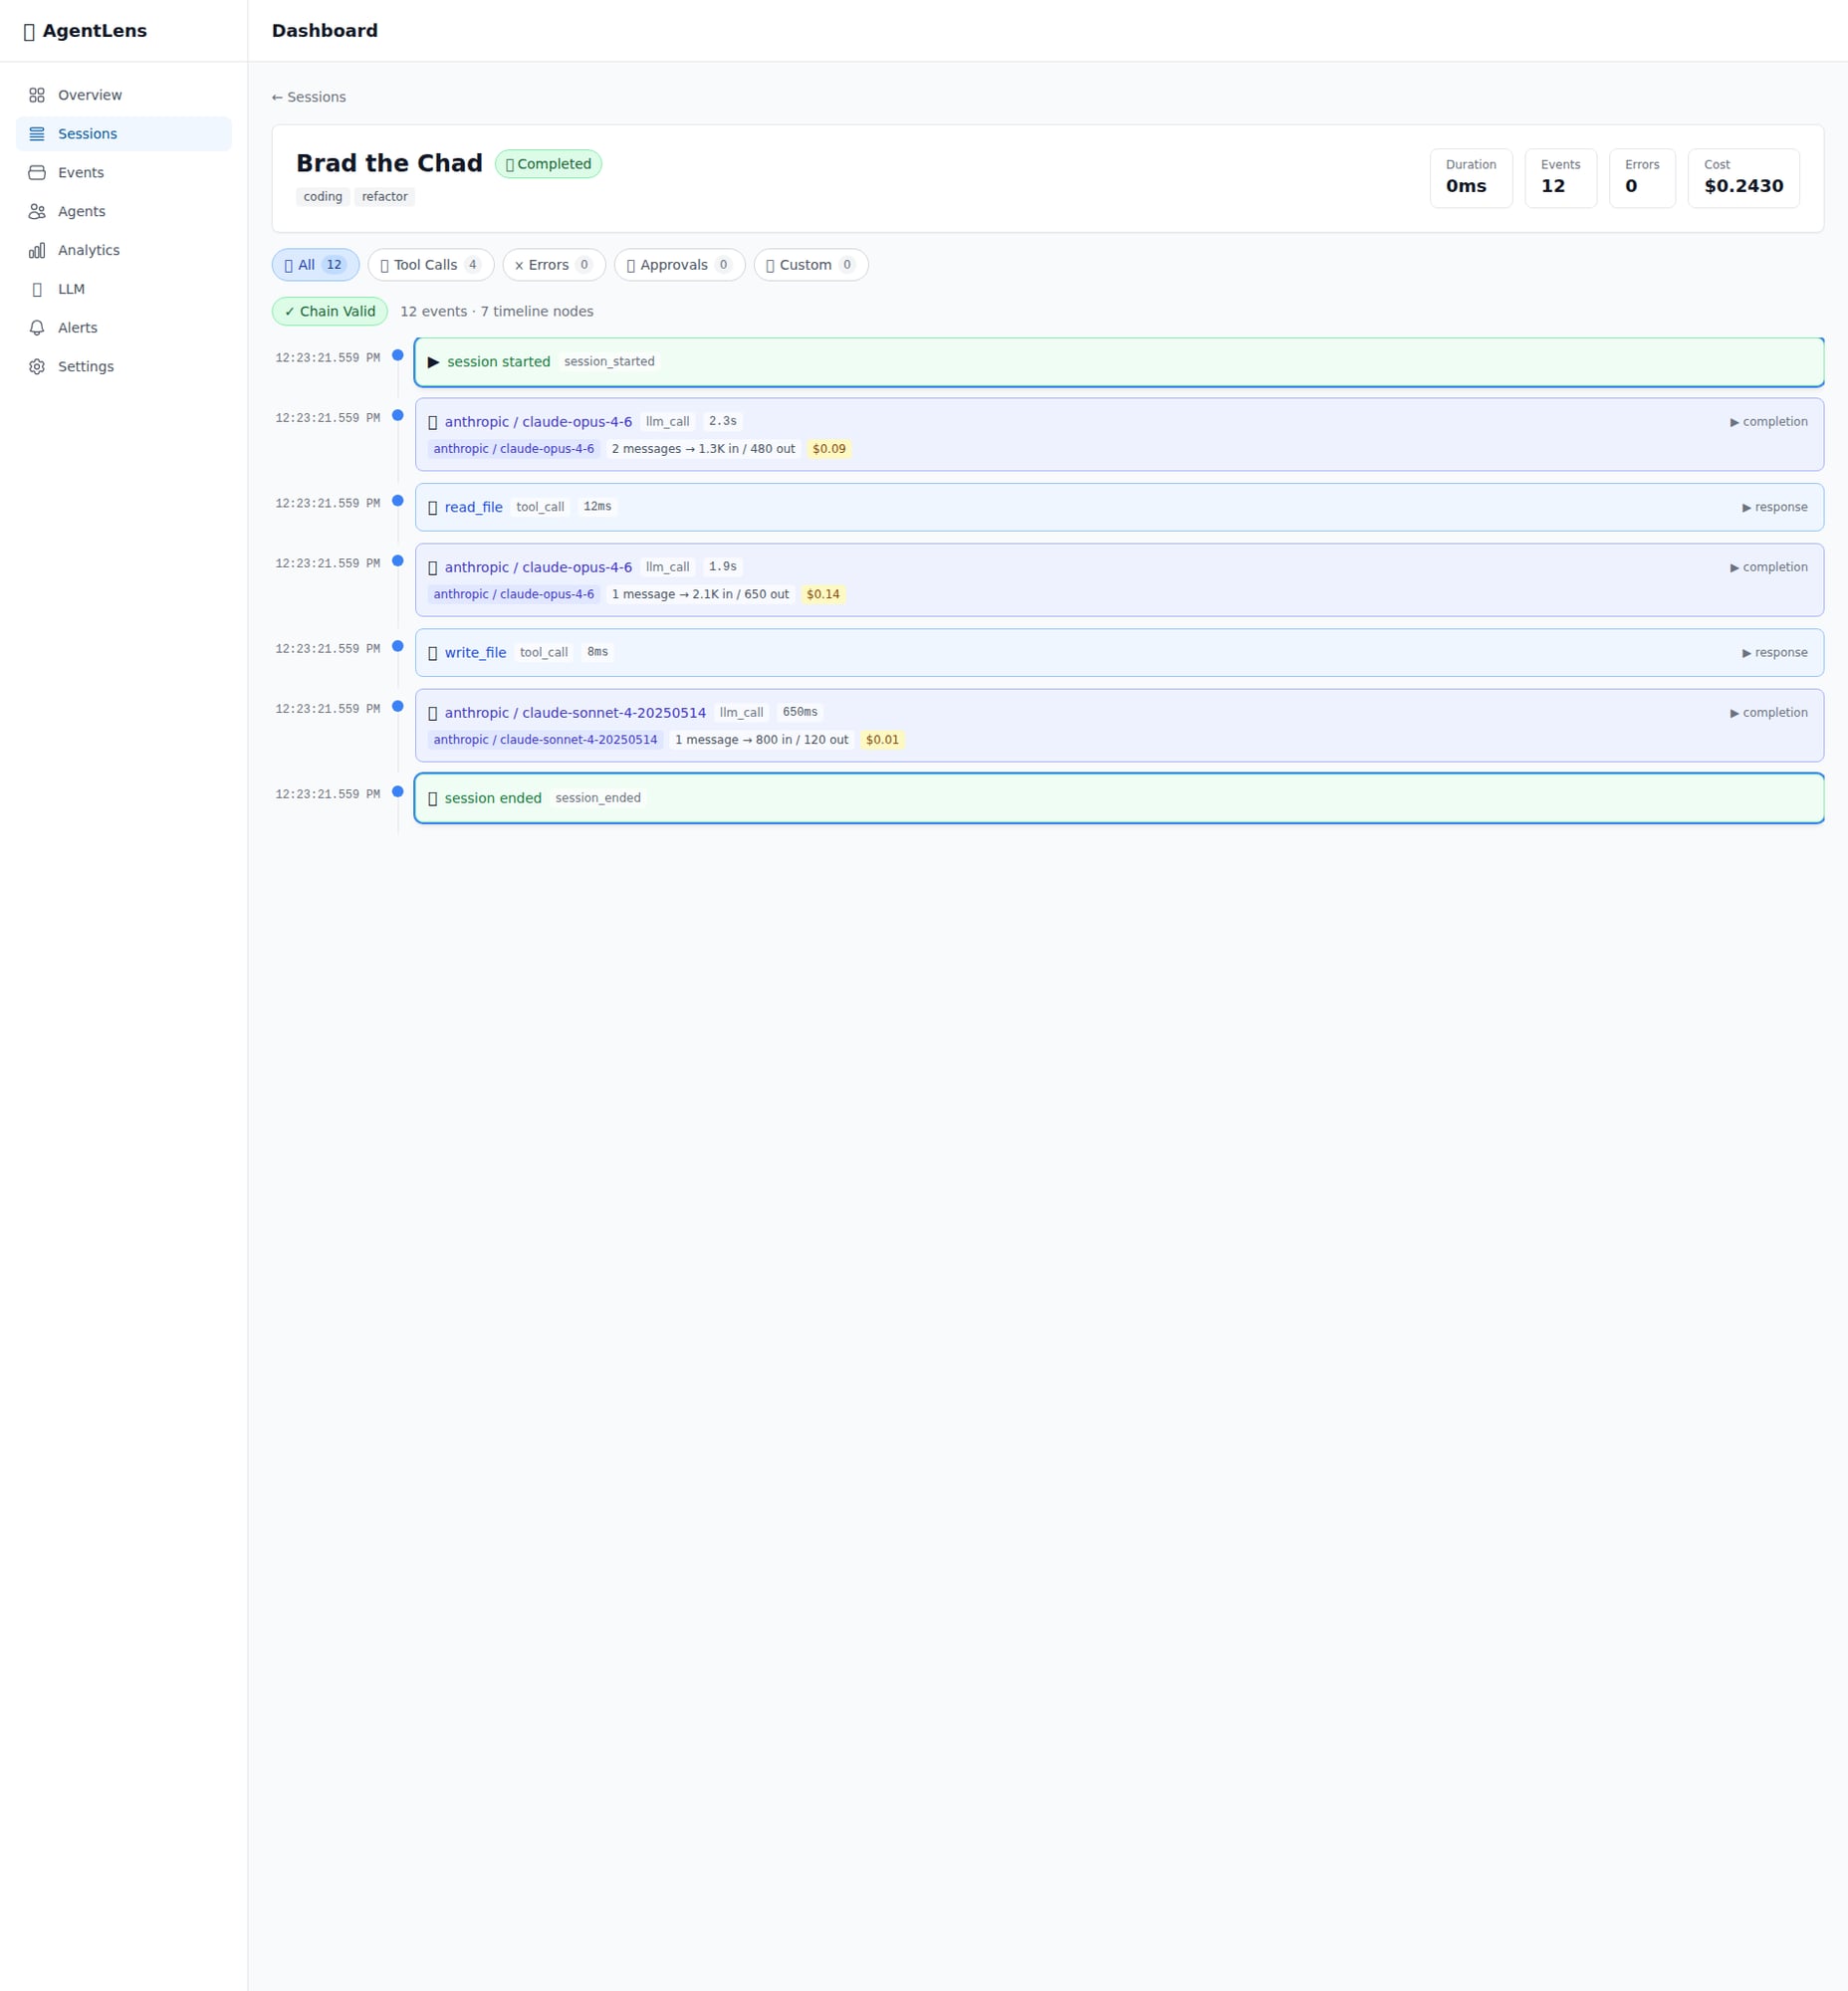The image size is (1848, 1991).
Task: Click the Settings gear icon
Action: [x=37, y=367]
